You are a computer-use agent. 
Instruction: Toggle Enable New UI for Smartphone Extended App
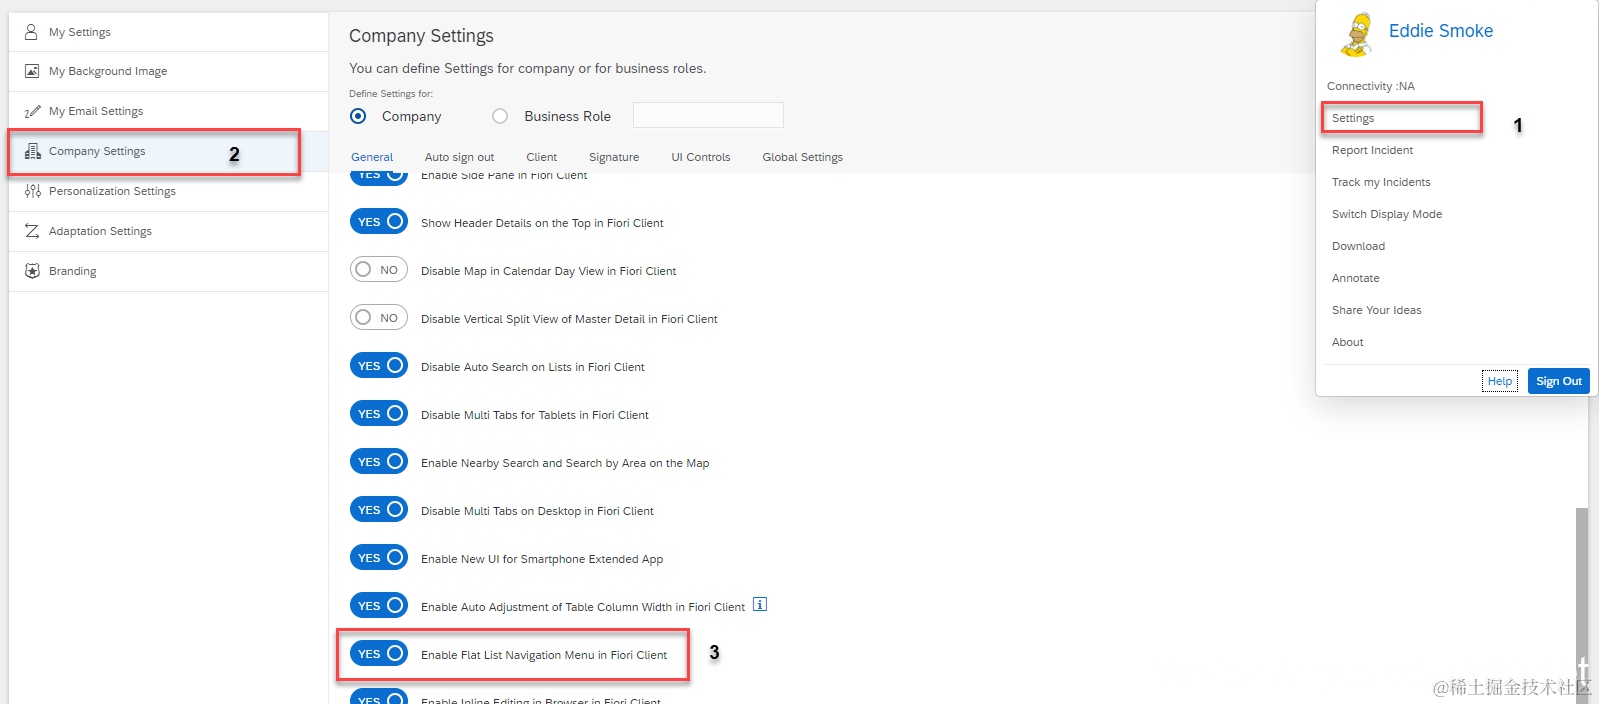379,557
